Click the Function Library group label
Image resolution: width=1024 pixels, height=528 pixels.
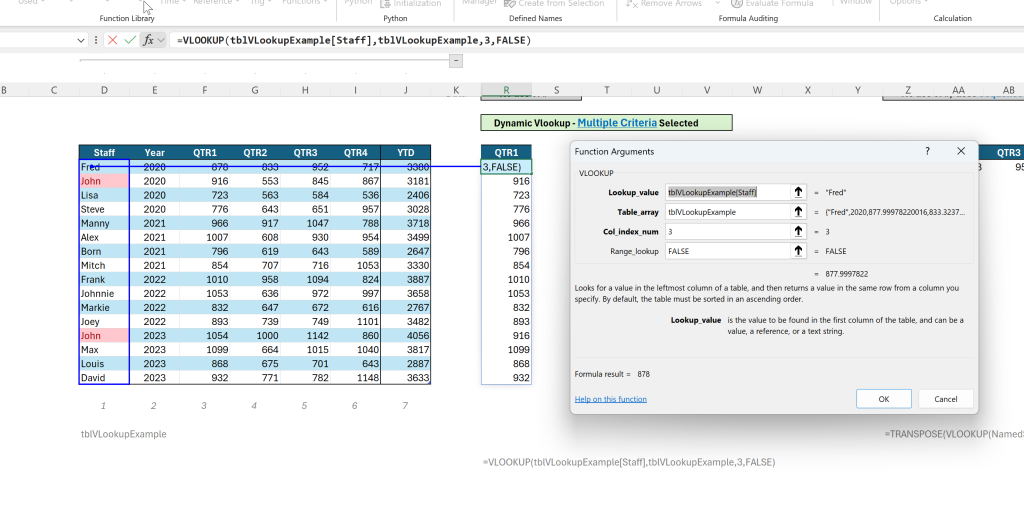127,18
